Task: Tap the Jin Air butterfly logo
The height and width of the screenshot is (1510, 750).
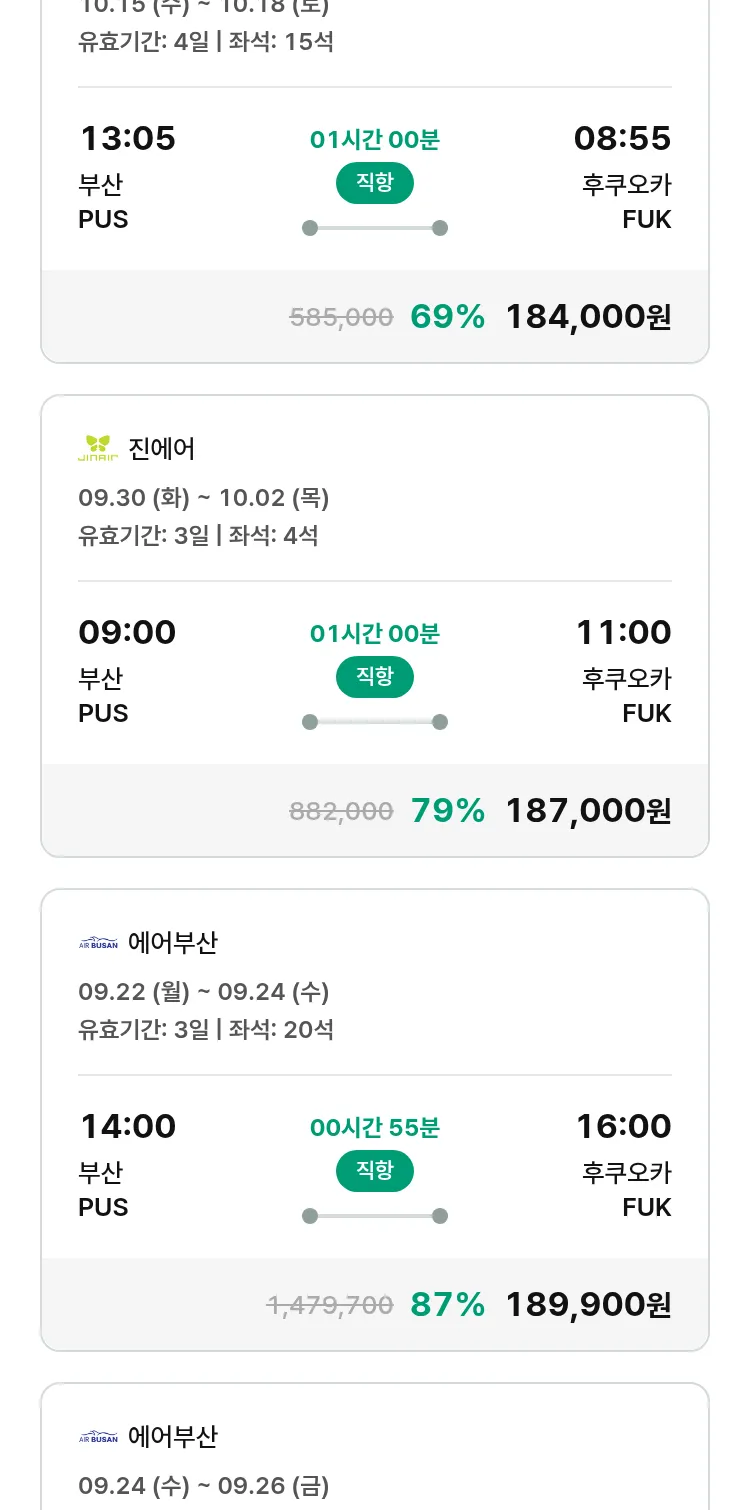Action: pyautogui.click(x=98, y=448)
